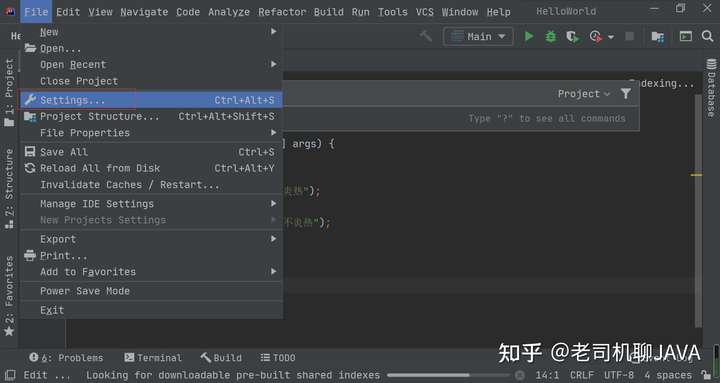Viewport: 720px width, 383px height.
Task: Open the Project Structure toolbar icon
Action: [x=658, y=37]
